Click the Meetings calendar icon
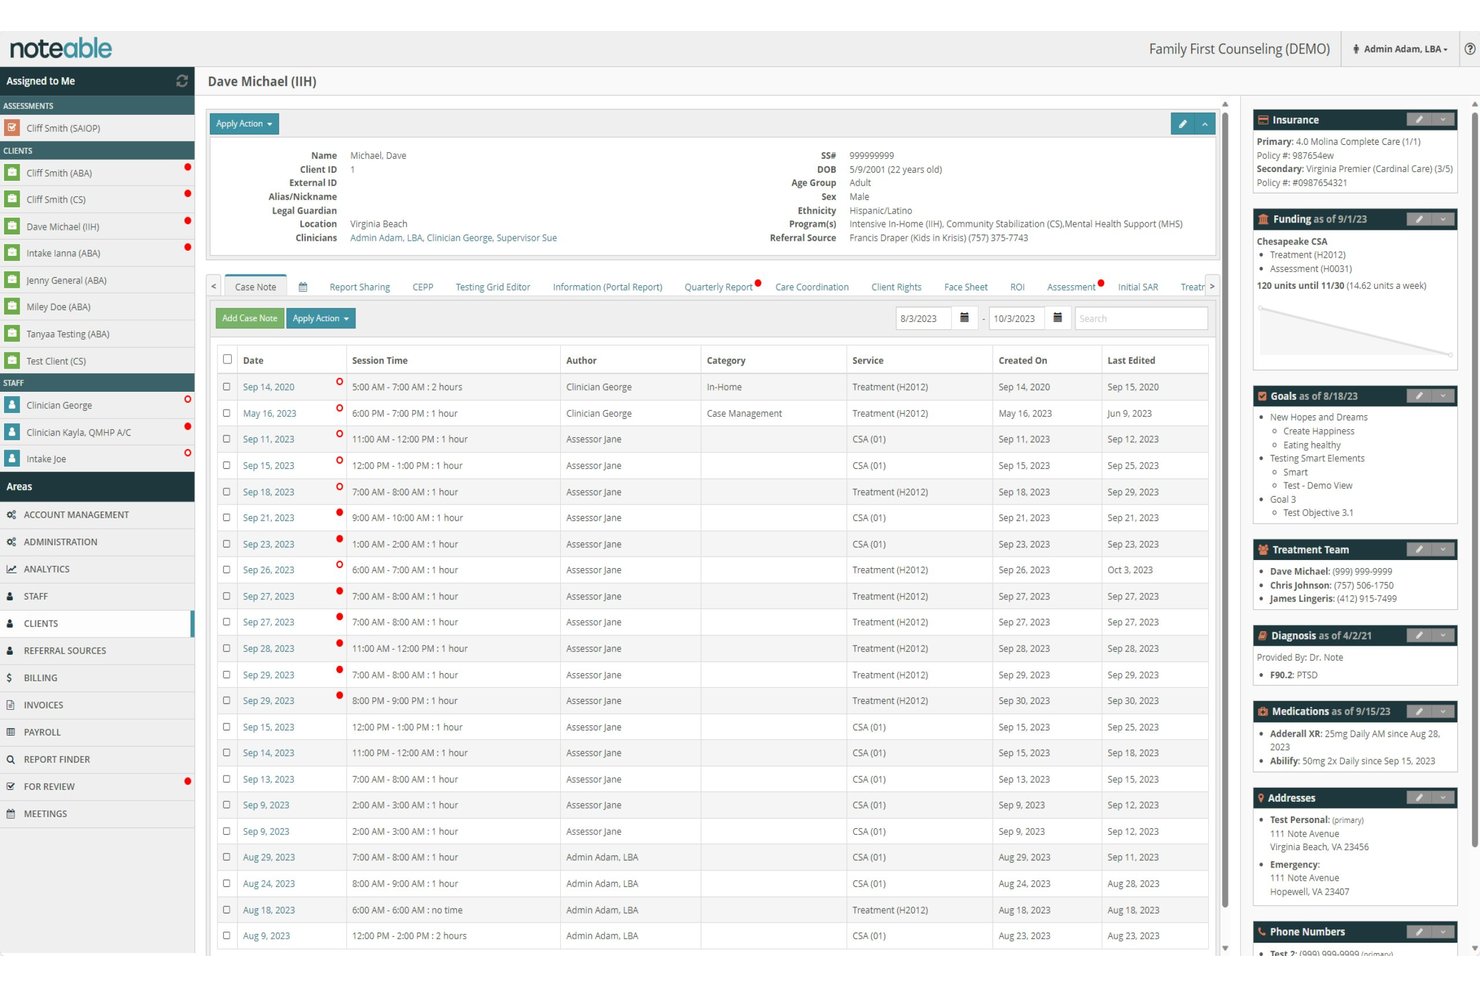This screenshot has width=1480, height=987. pyautogui.click(x=11, y=814)
